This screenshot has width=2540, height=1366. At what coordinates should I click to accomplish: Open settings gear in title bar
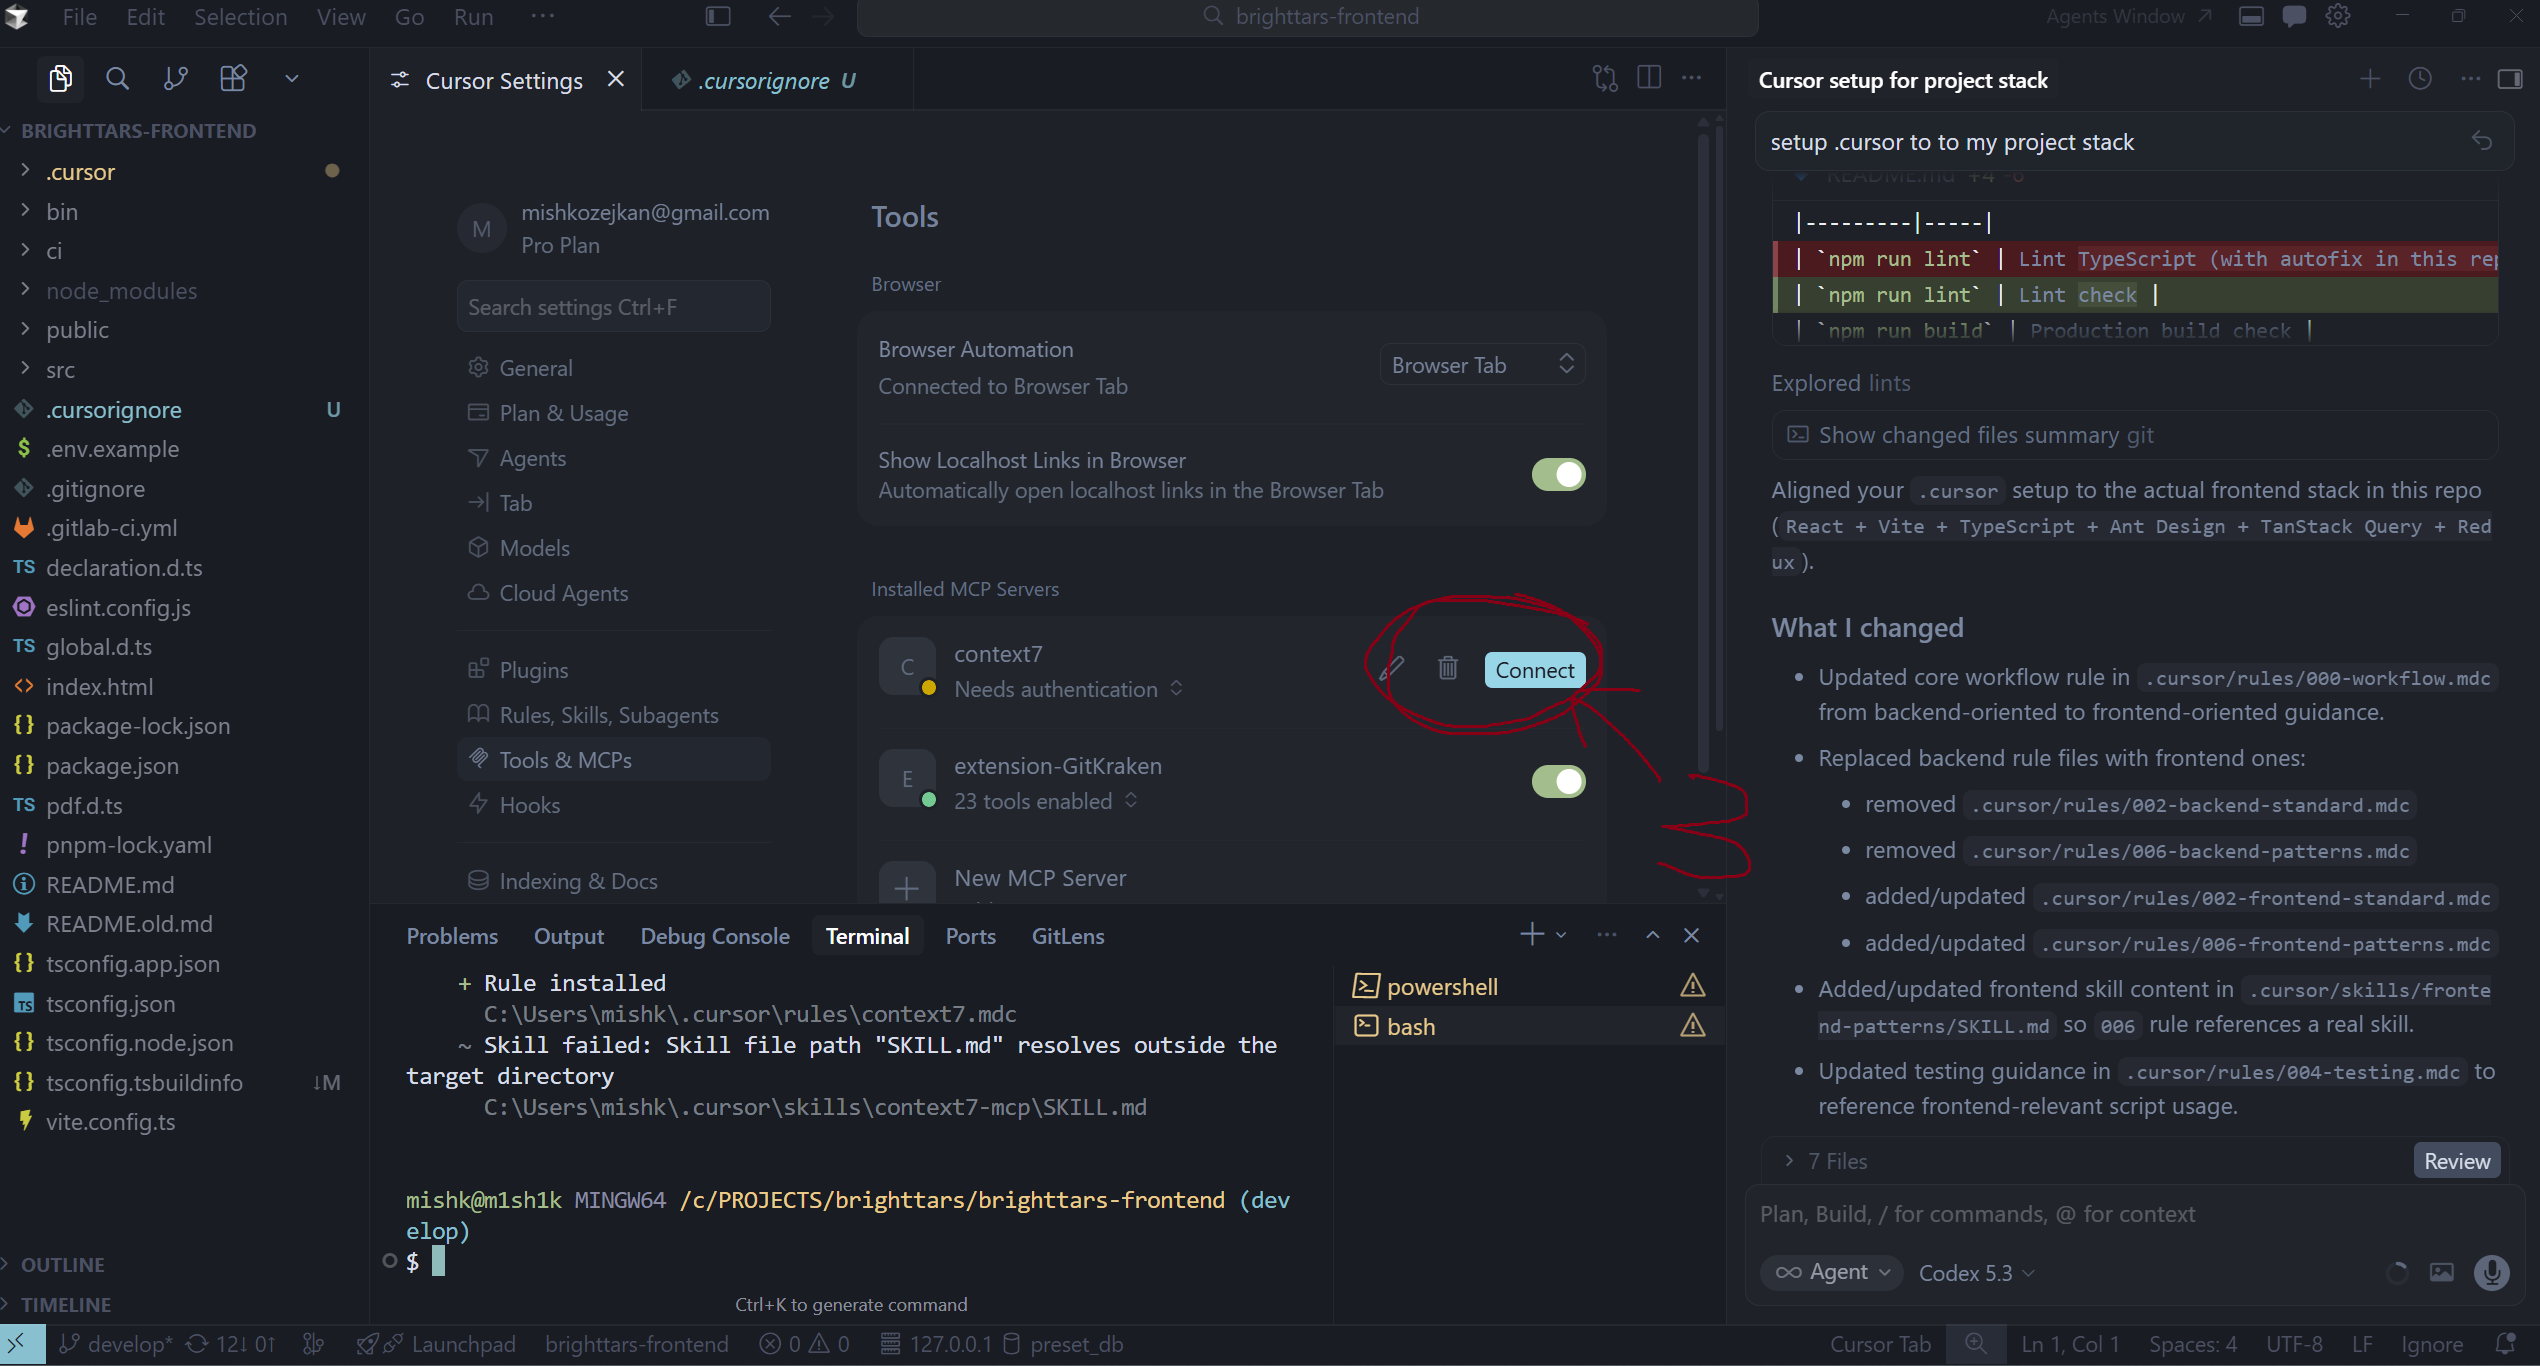click(x=2338, y=16)
